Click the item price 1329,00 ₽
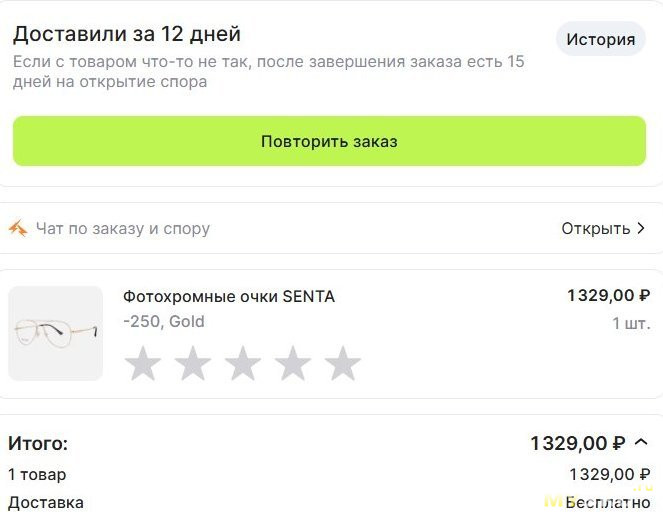This screenshot has height=517, width=663. pyautogui.click(x=608, y=295)
